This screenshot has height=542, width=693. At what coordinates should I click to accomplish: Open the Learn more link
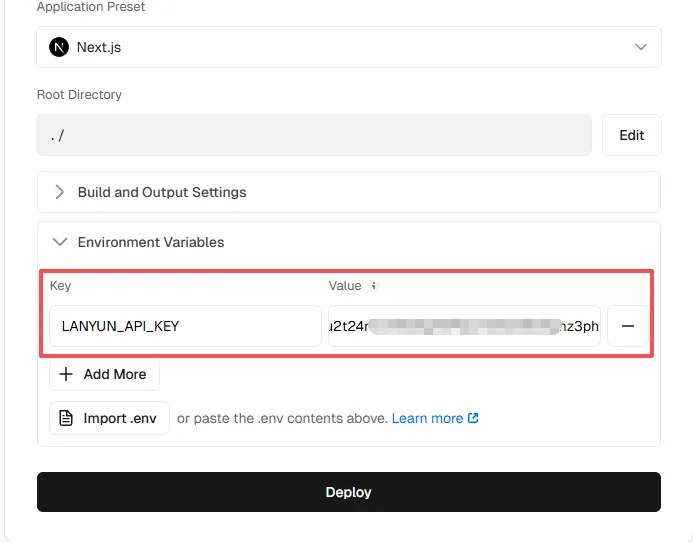[427, 418]
